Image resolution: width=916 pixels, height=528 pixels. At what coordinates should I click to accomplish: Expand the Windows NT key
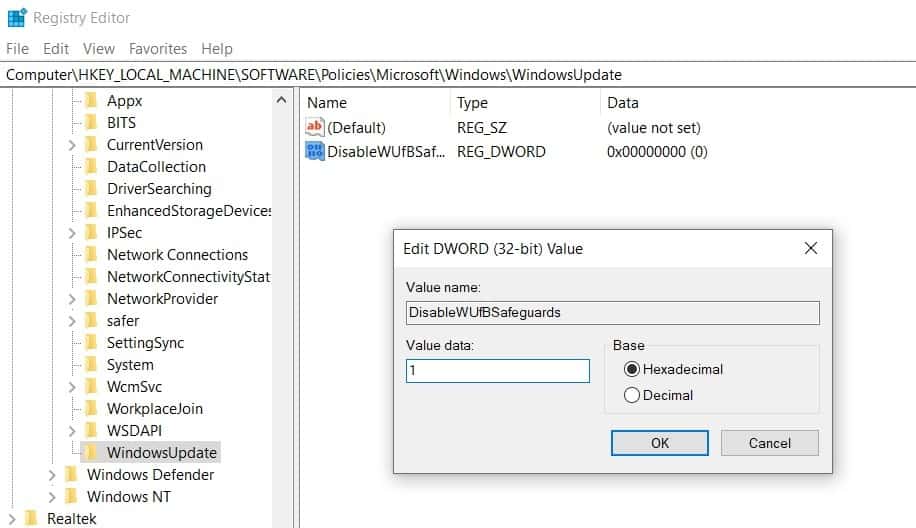click(x=52, y=497)
